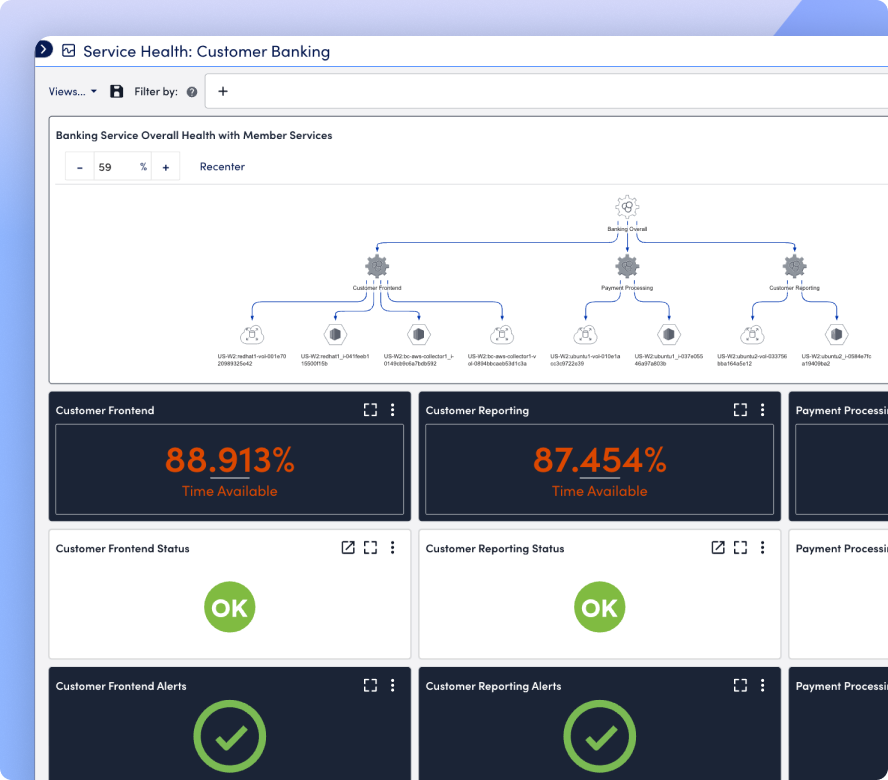888x780 pixels.
Task: Open the Views dropdown
Action: coord(72,91)
